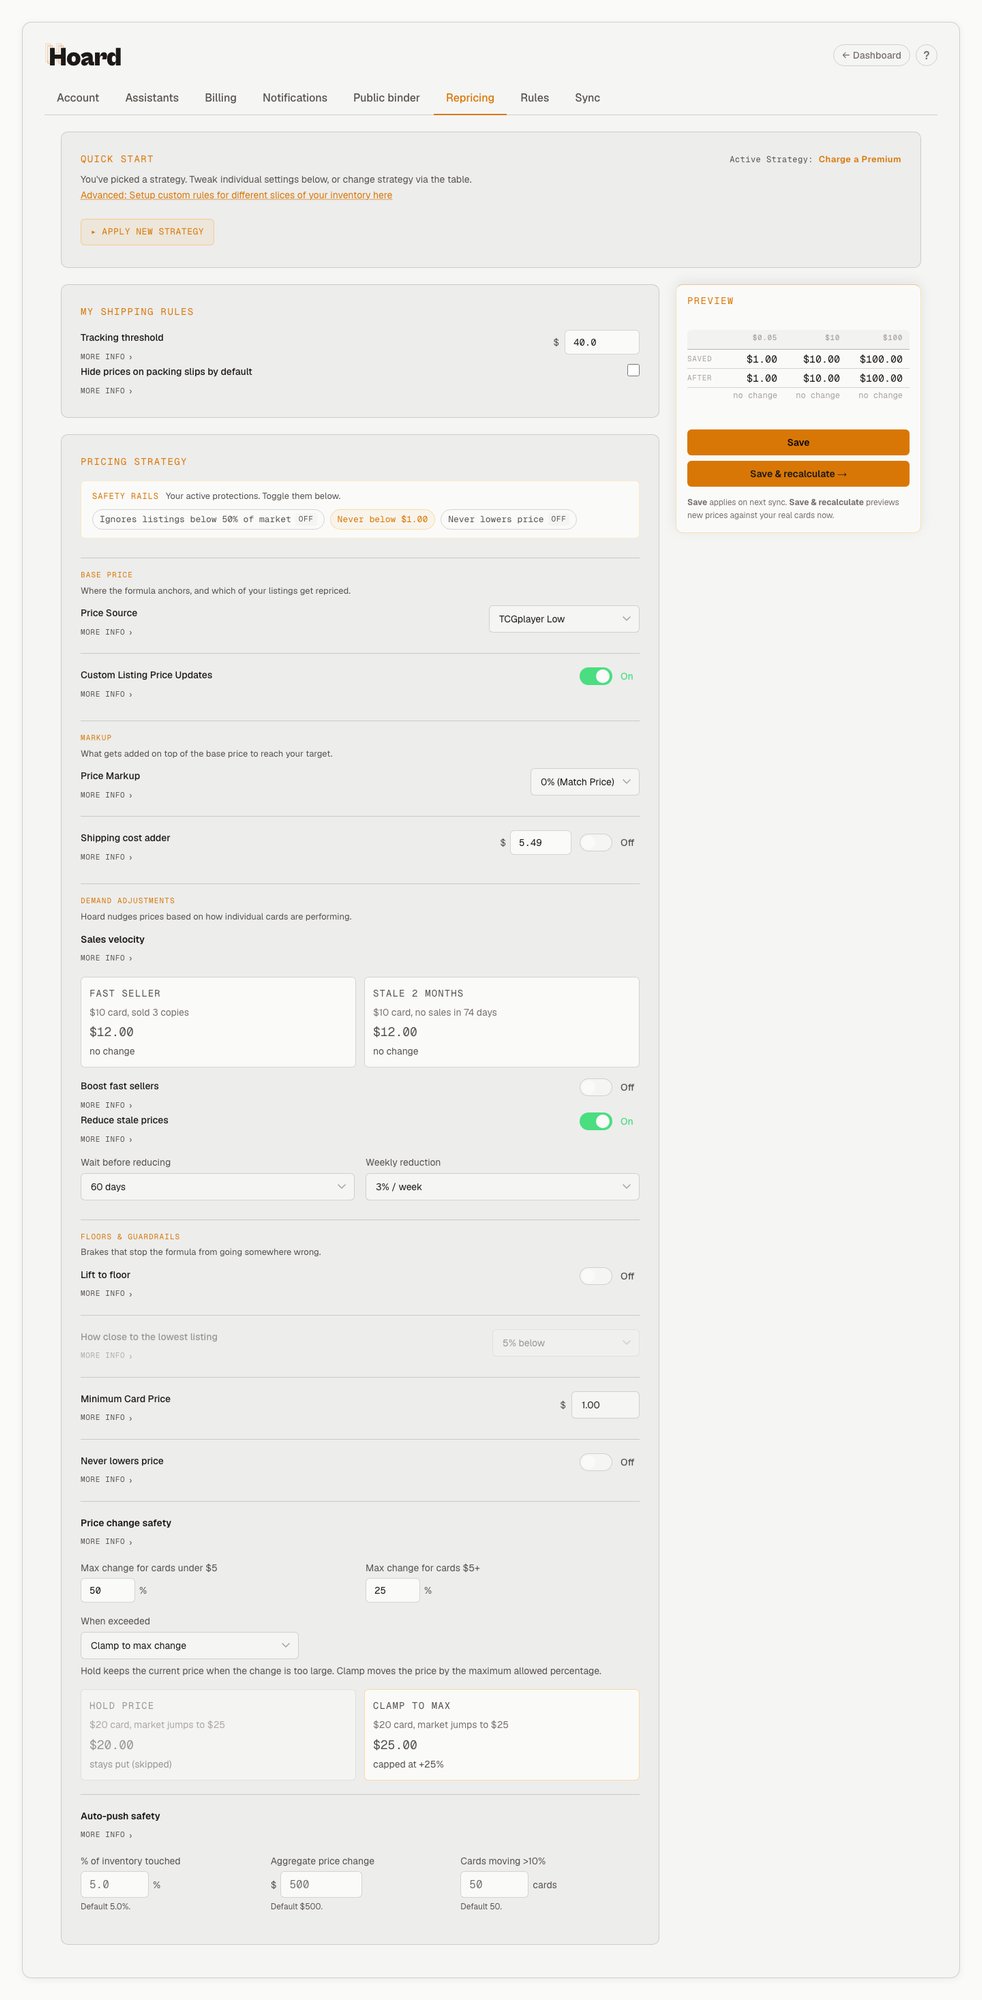Image resolution: width=982 pixels, height=2000 pixels.
Task: Expand More Info under Auto-push safety
Action: tap(106, 1835)
